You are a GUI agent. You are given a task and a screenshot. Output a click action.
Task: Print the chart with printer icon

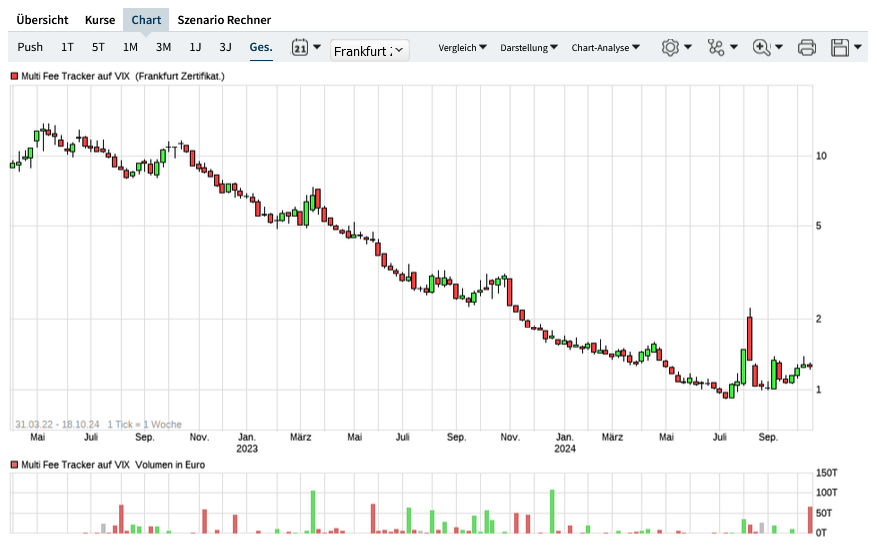pyautogui.click(x=807, y=48)
